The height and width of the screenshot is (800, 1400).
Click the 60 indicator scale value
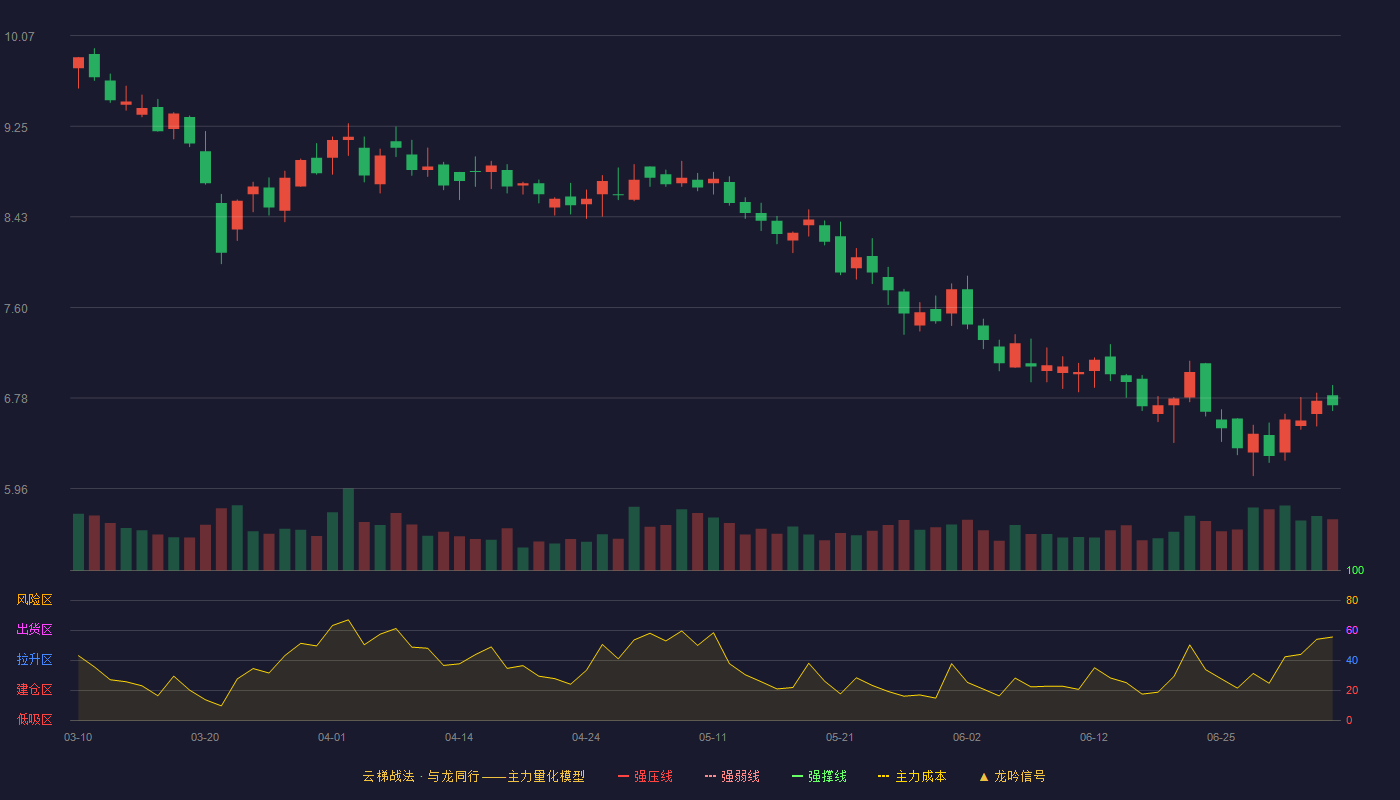[1352, 630]
